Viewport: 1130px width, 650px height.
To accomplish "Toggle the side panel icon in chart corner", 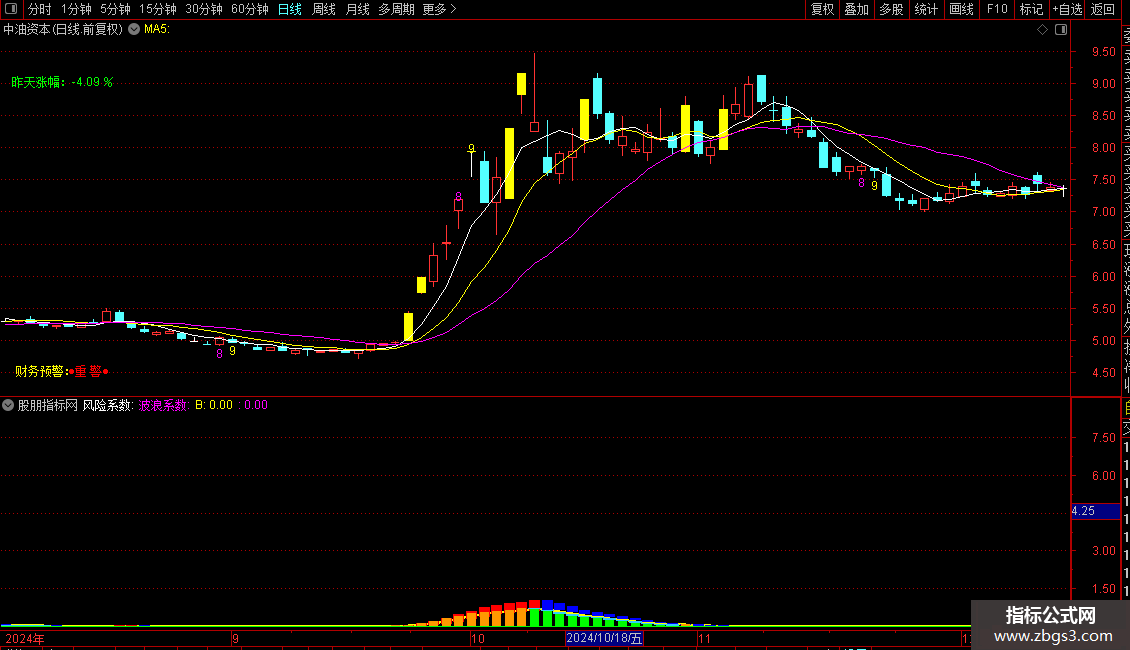I will pos(1061,30).
